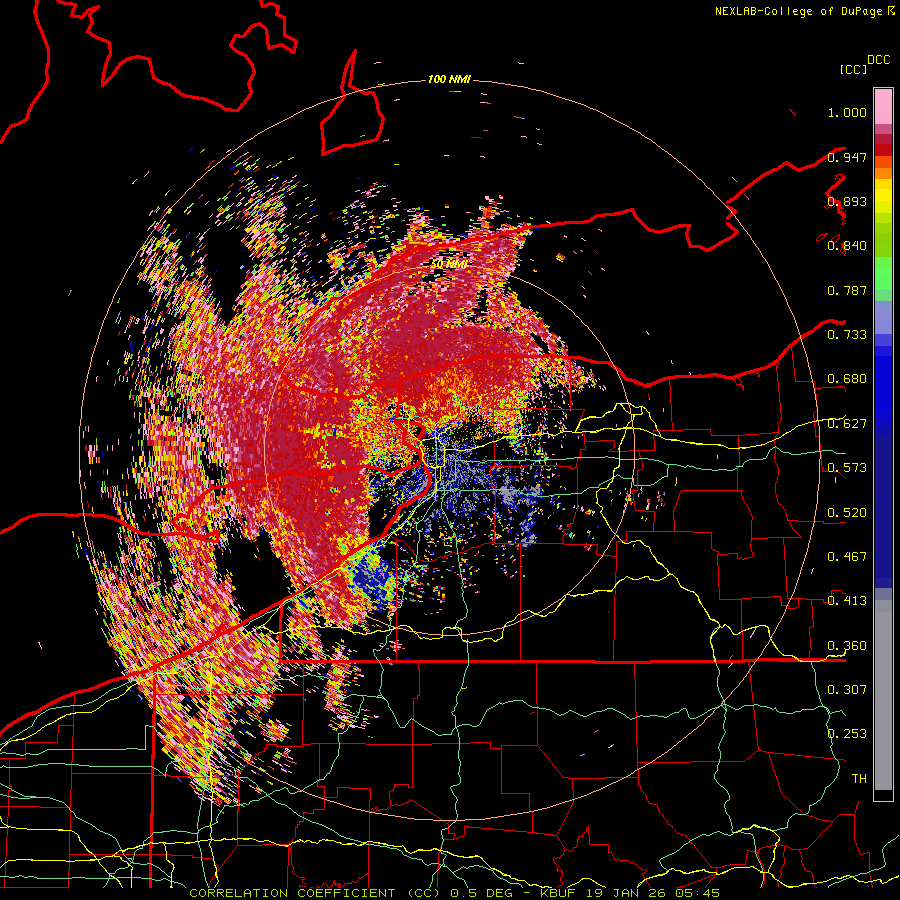This screenshot has width=900, height=900.
Task: Select the 0.360 legend value
Action: [847, 646]
